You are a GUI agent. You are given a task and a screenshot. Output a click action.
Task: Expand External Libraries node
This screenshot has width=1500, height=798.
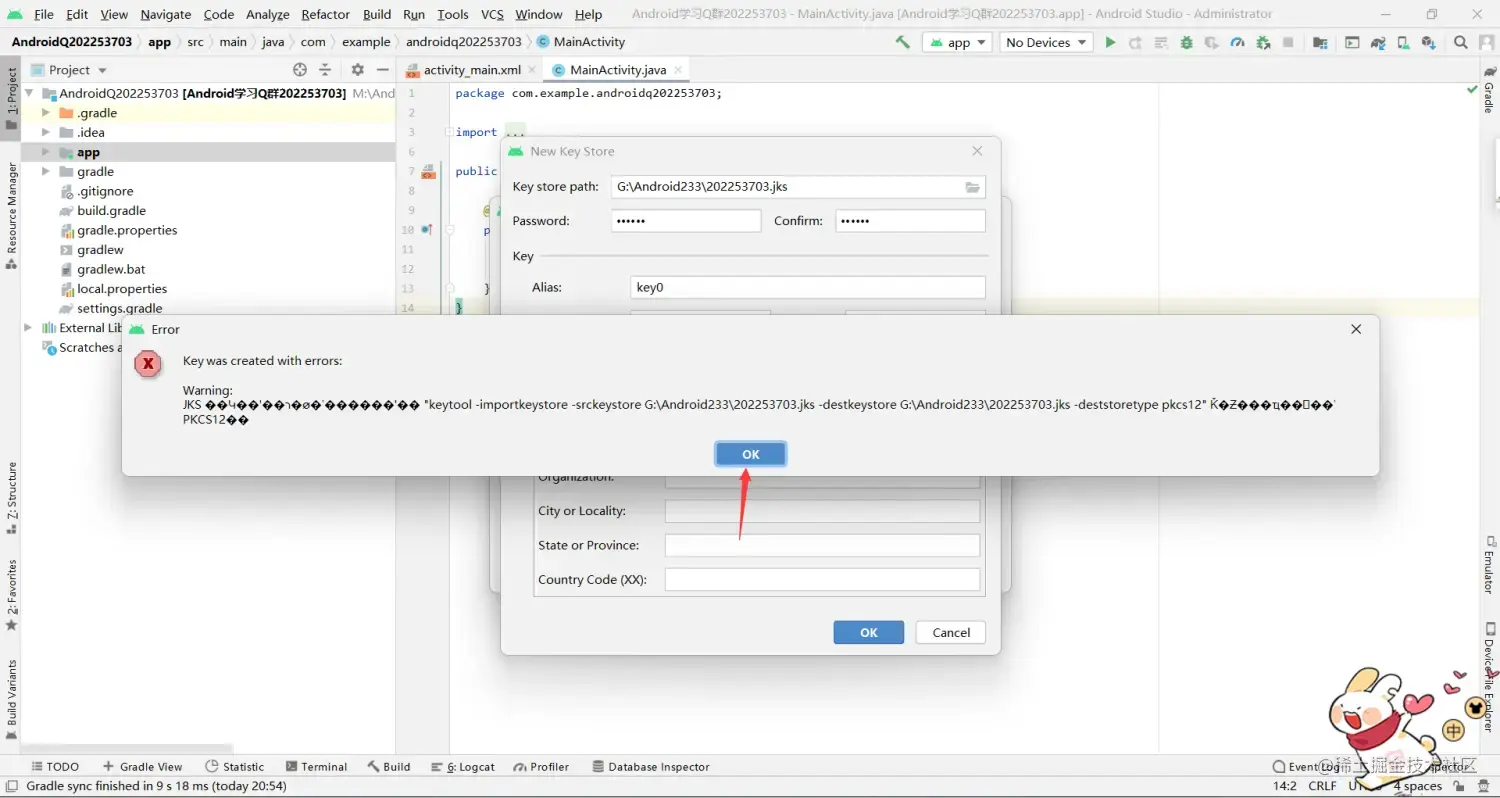[x=28, y=328]
